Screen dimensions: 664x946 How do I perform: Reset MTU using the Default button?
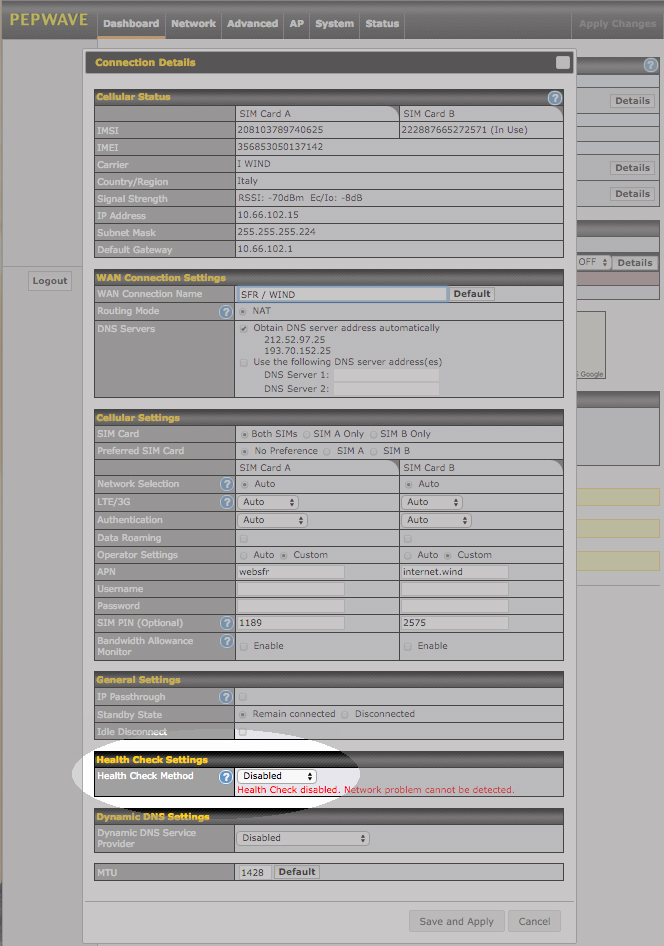pyautogui.click(x=297, y=872)
